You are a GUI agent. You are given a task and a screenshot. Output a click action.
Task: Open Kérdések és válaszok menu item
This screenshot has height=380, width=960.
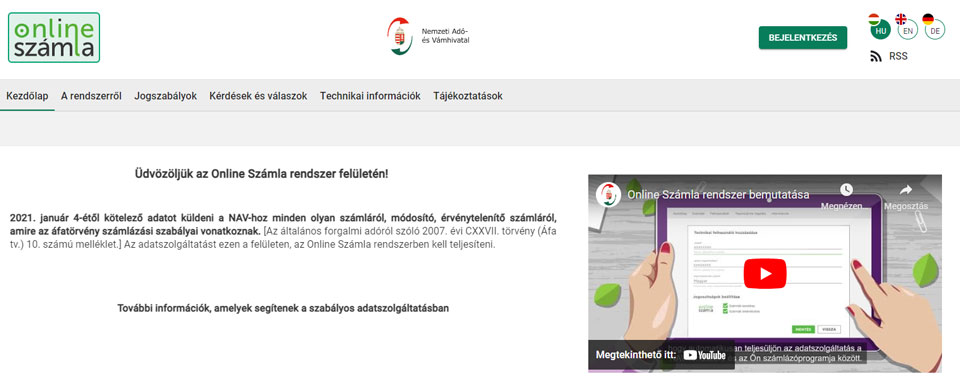pos(258,96)
